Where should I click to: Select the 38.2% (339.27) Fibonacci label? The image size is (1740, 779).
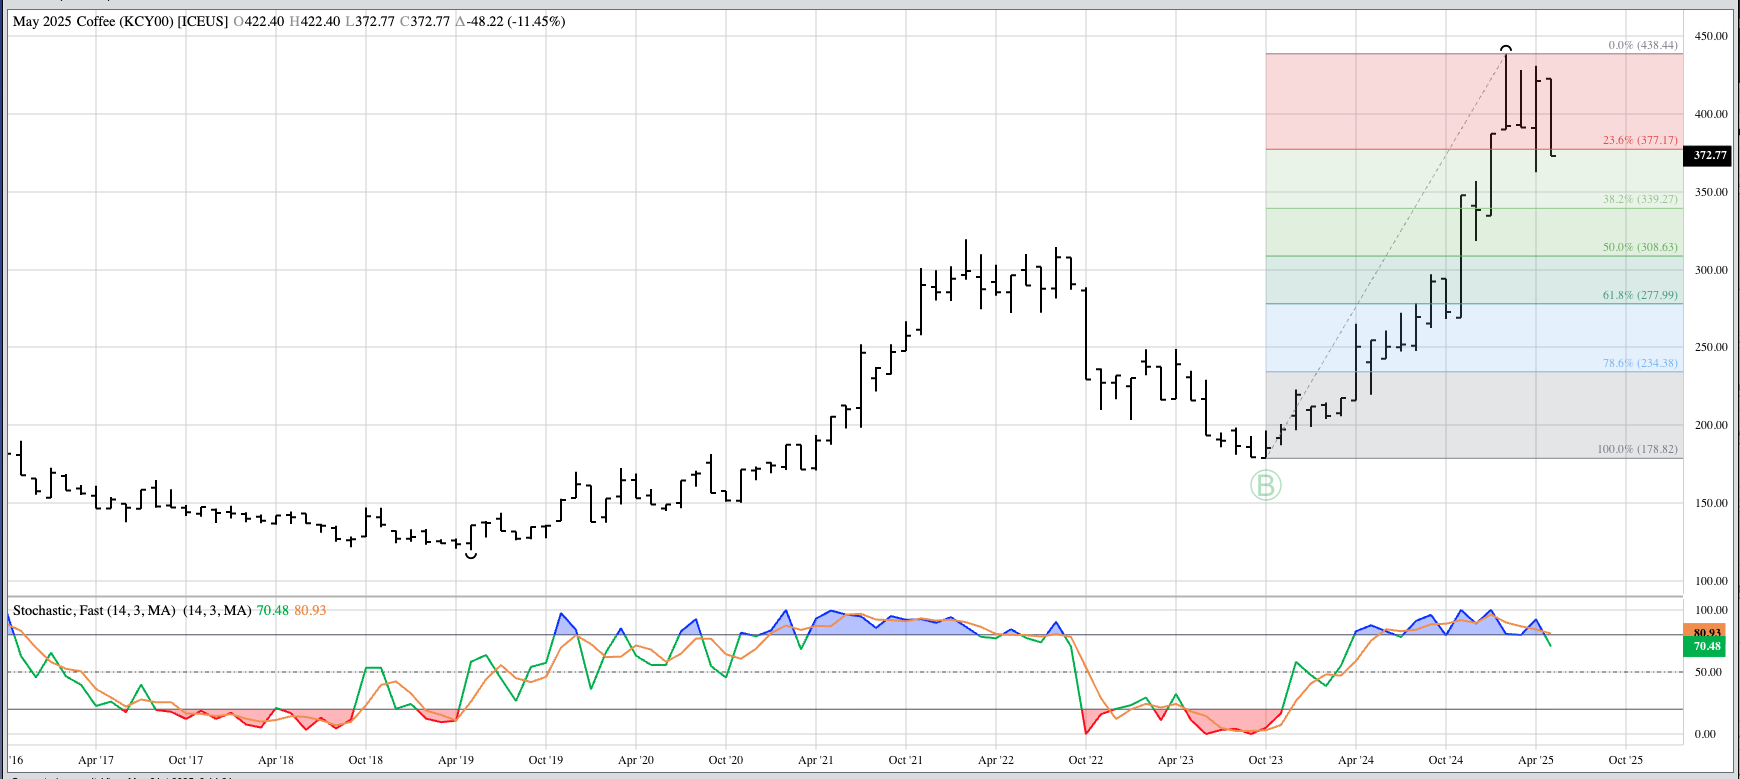pos(1640,199)
